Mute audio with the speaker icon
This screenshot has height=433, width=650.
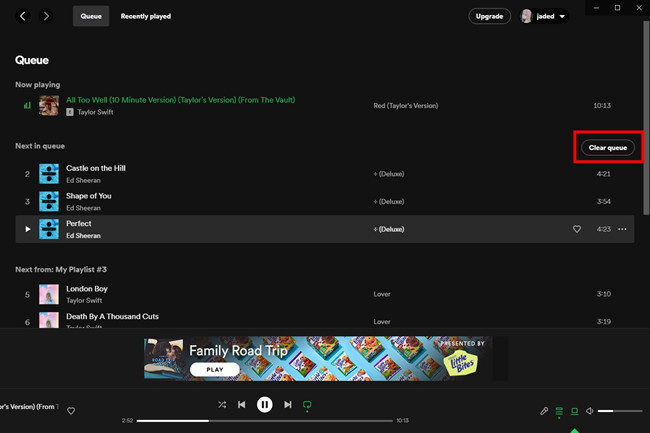click(589, 411)
